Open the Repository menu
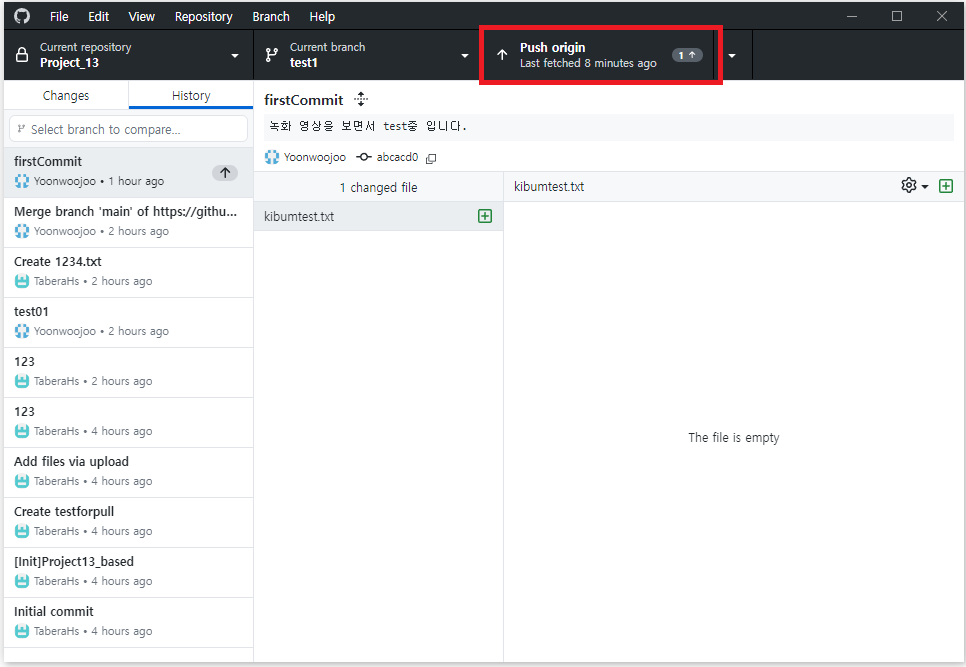Viewport: 966px width, 667px height. (203, 17)
